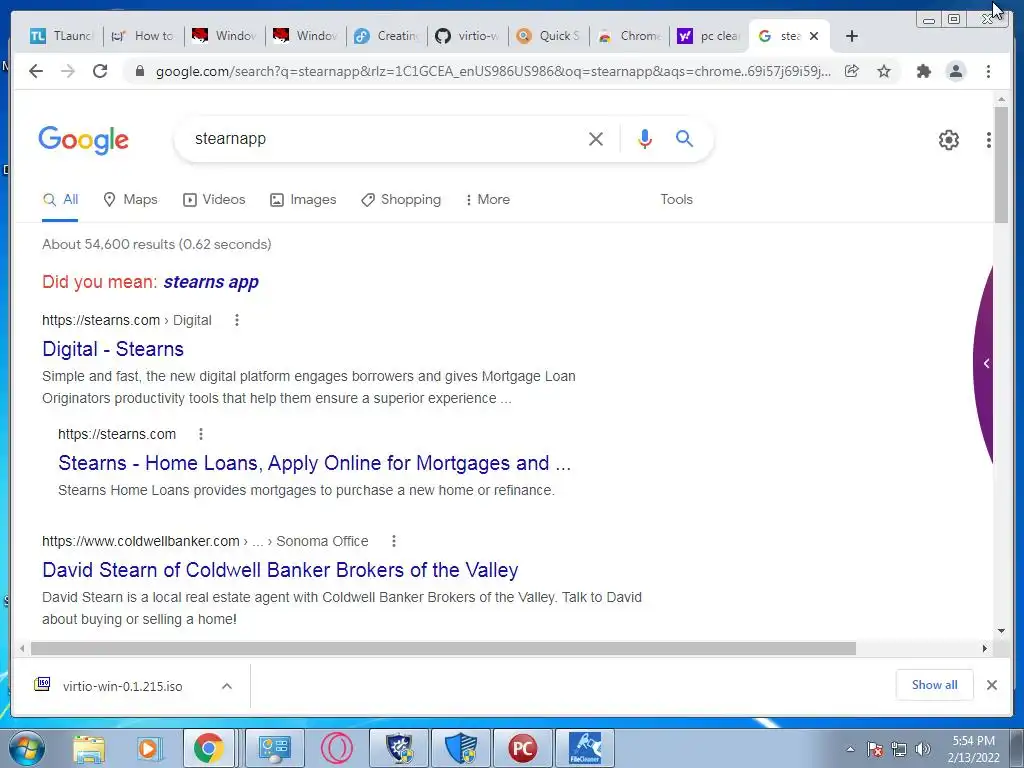
Task: Select the Images search filter
Action: (303, 199)
